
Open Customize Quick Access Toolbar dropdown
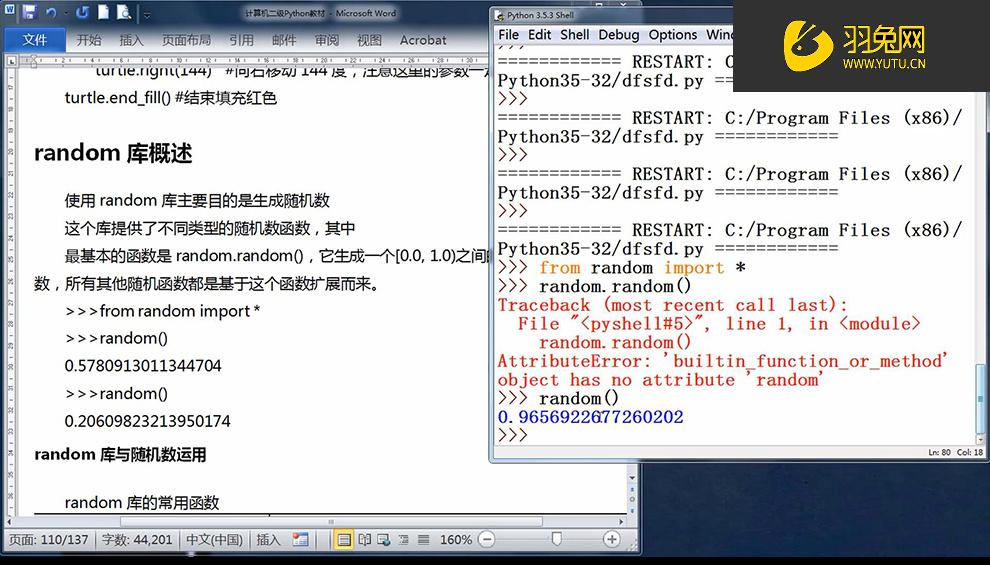[x=146, y=14]
